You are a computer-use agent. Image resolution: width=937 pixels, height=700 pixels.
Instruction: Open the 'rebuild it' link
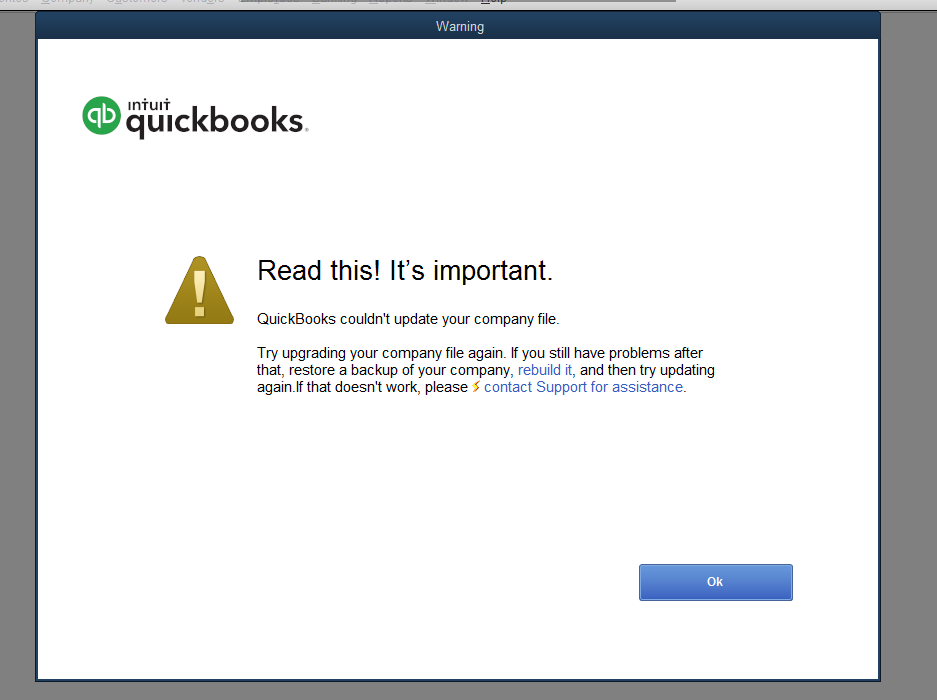click(544, 370)
